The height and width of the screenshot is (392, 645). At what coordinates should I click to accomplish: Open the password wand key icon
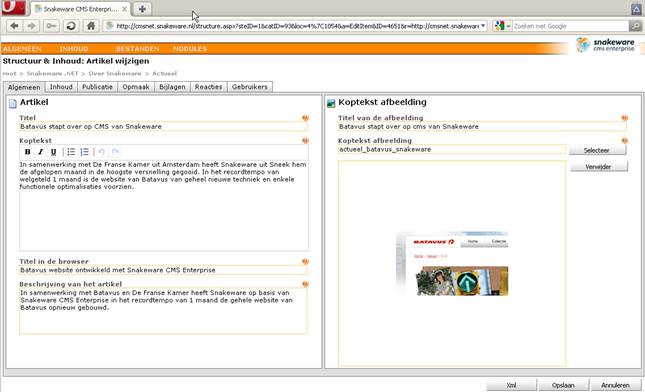(51, 26)
